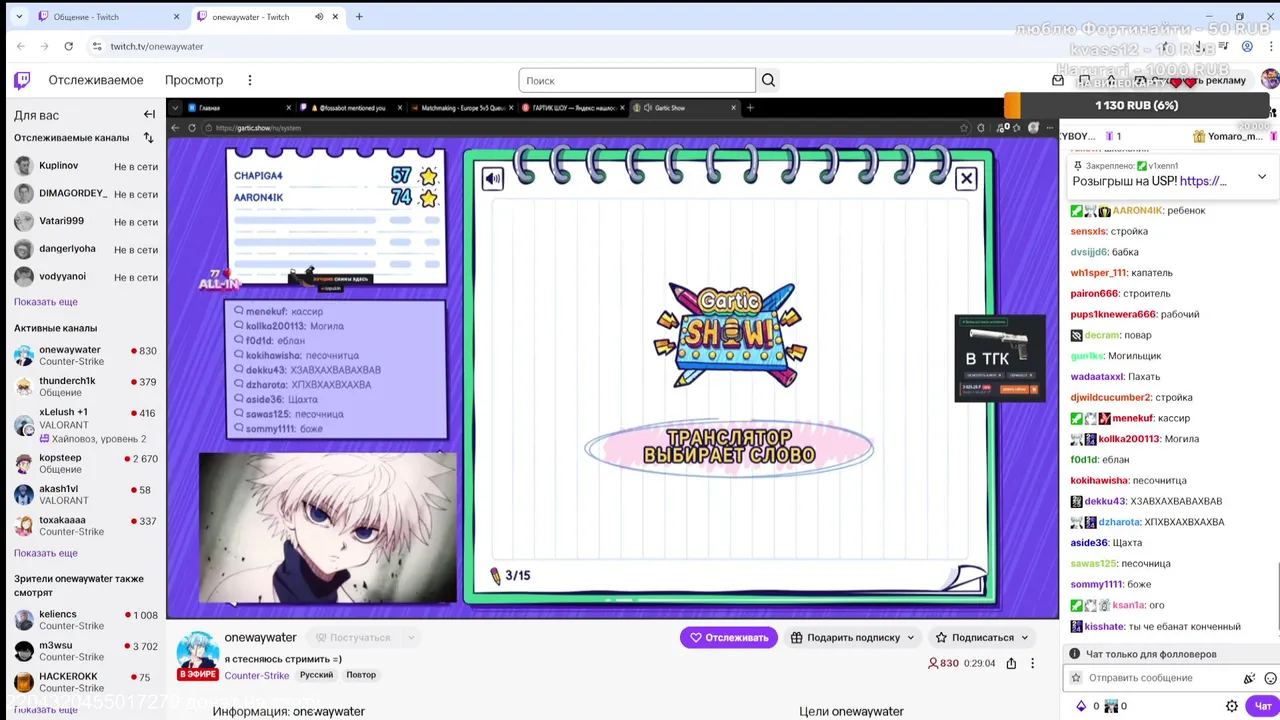Open https link in pinned message
The image size is (1280, 720).
click(1203, 181)
